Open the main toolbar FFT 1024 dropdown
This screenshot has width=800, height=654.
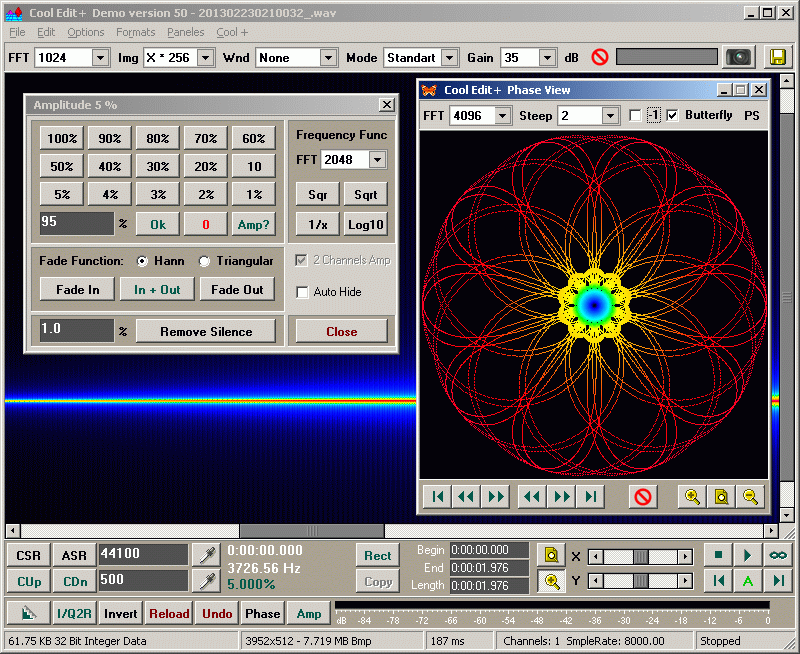101,58
